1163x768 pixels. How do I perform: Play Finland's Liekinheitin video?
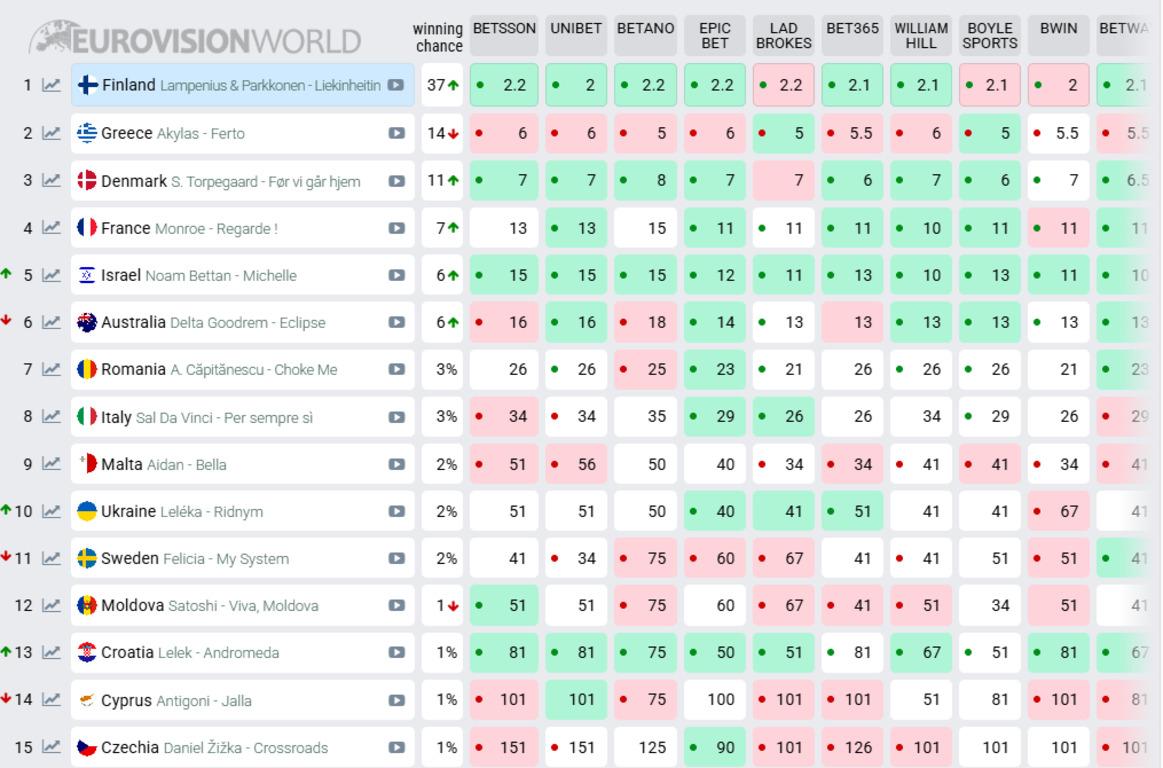[x=396, y=85]
